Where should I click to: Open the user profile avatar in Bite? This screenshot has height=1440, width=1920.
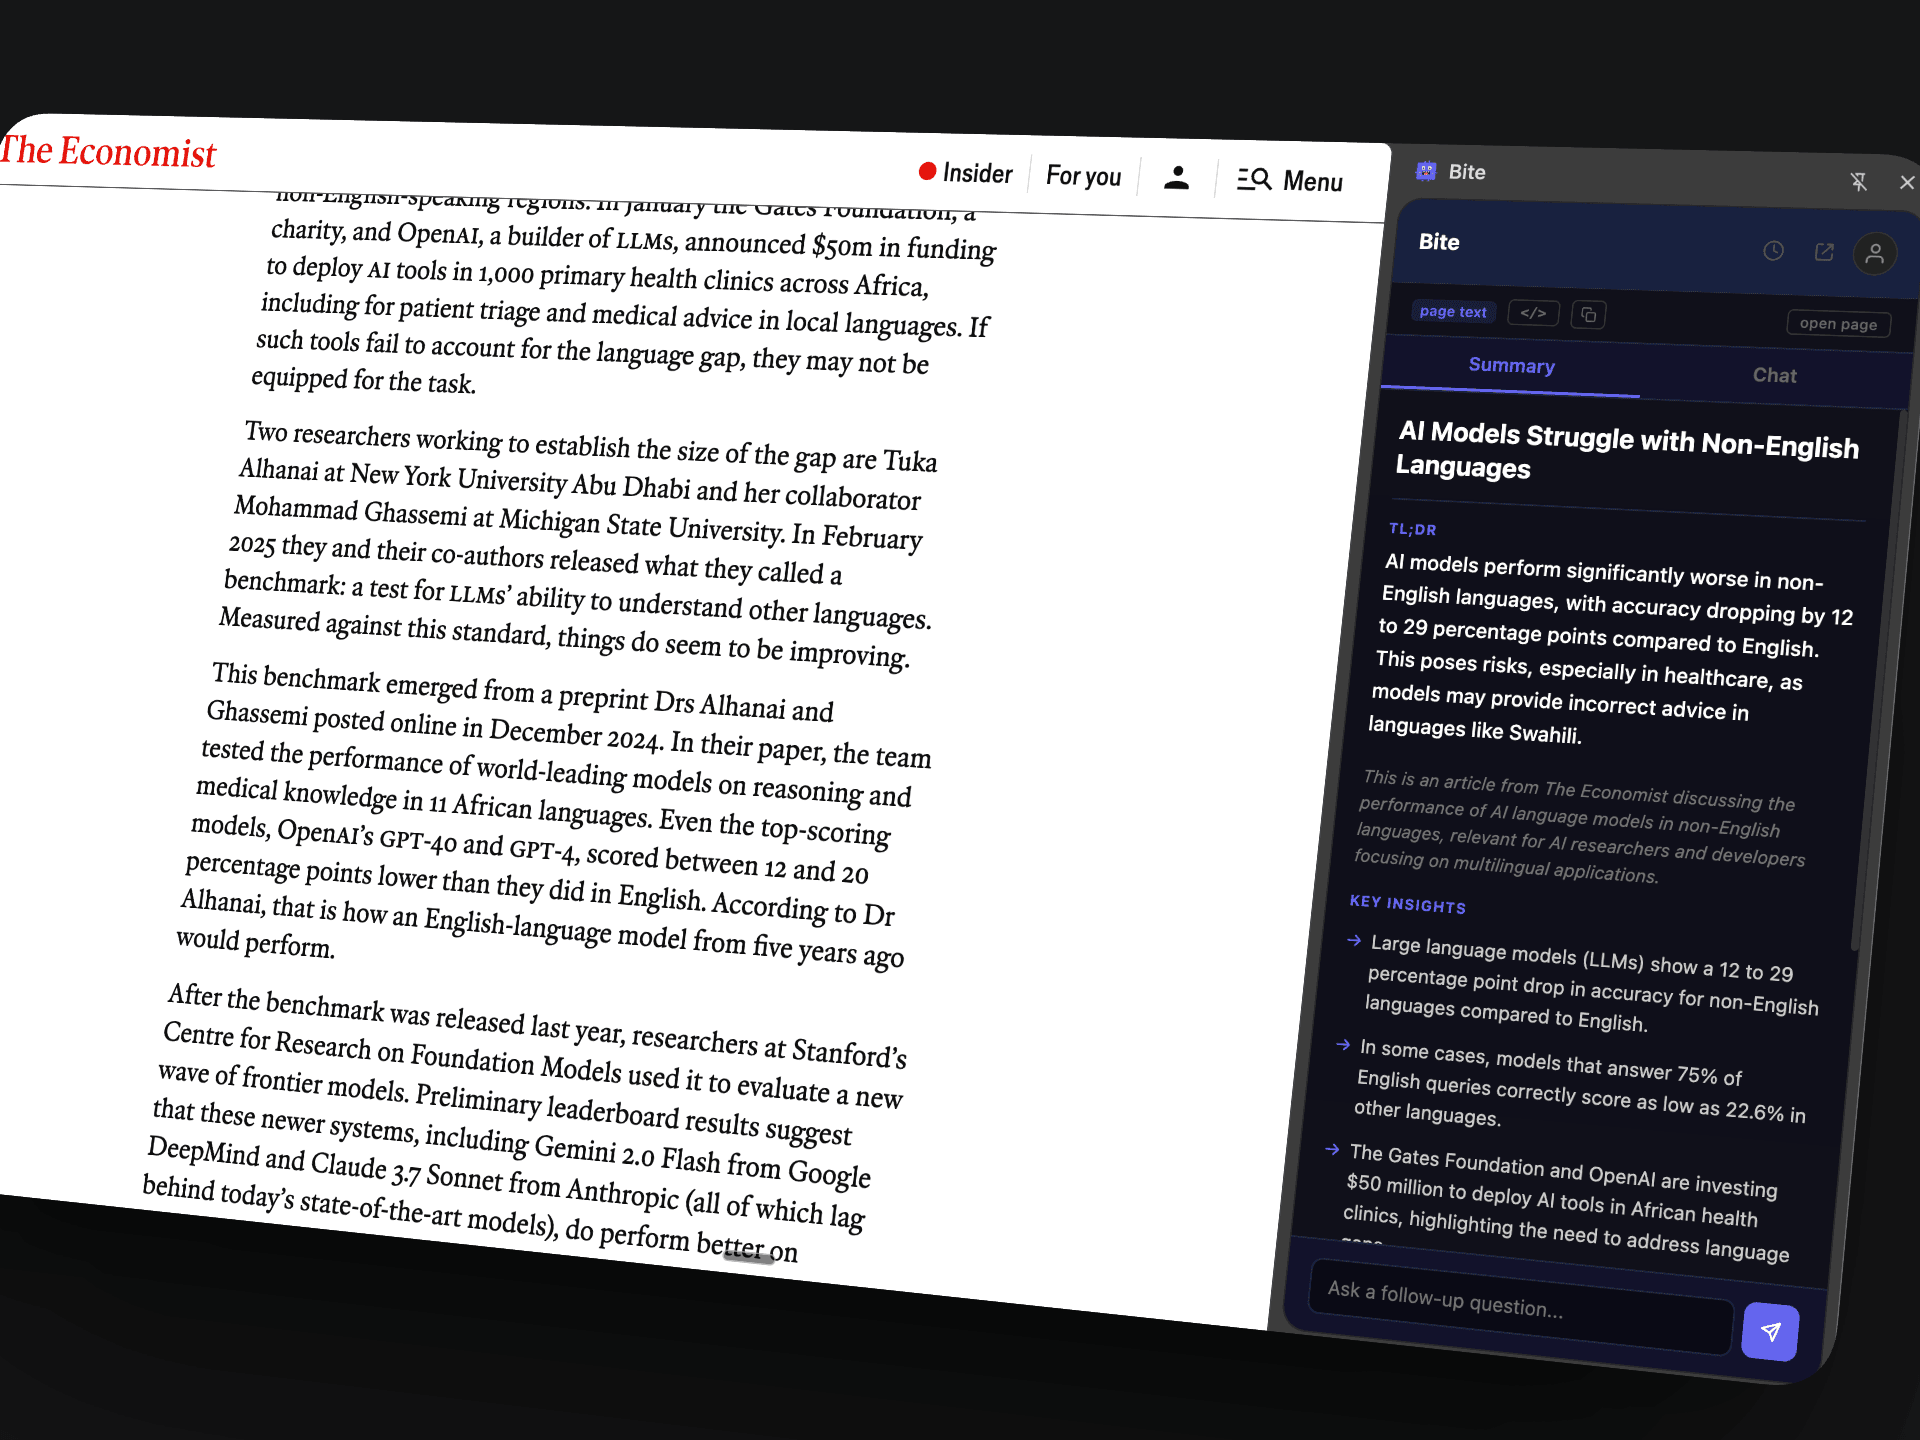coord(1875,254)
